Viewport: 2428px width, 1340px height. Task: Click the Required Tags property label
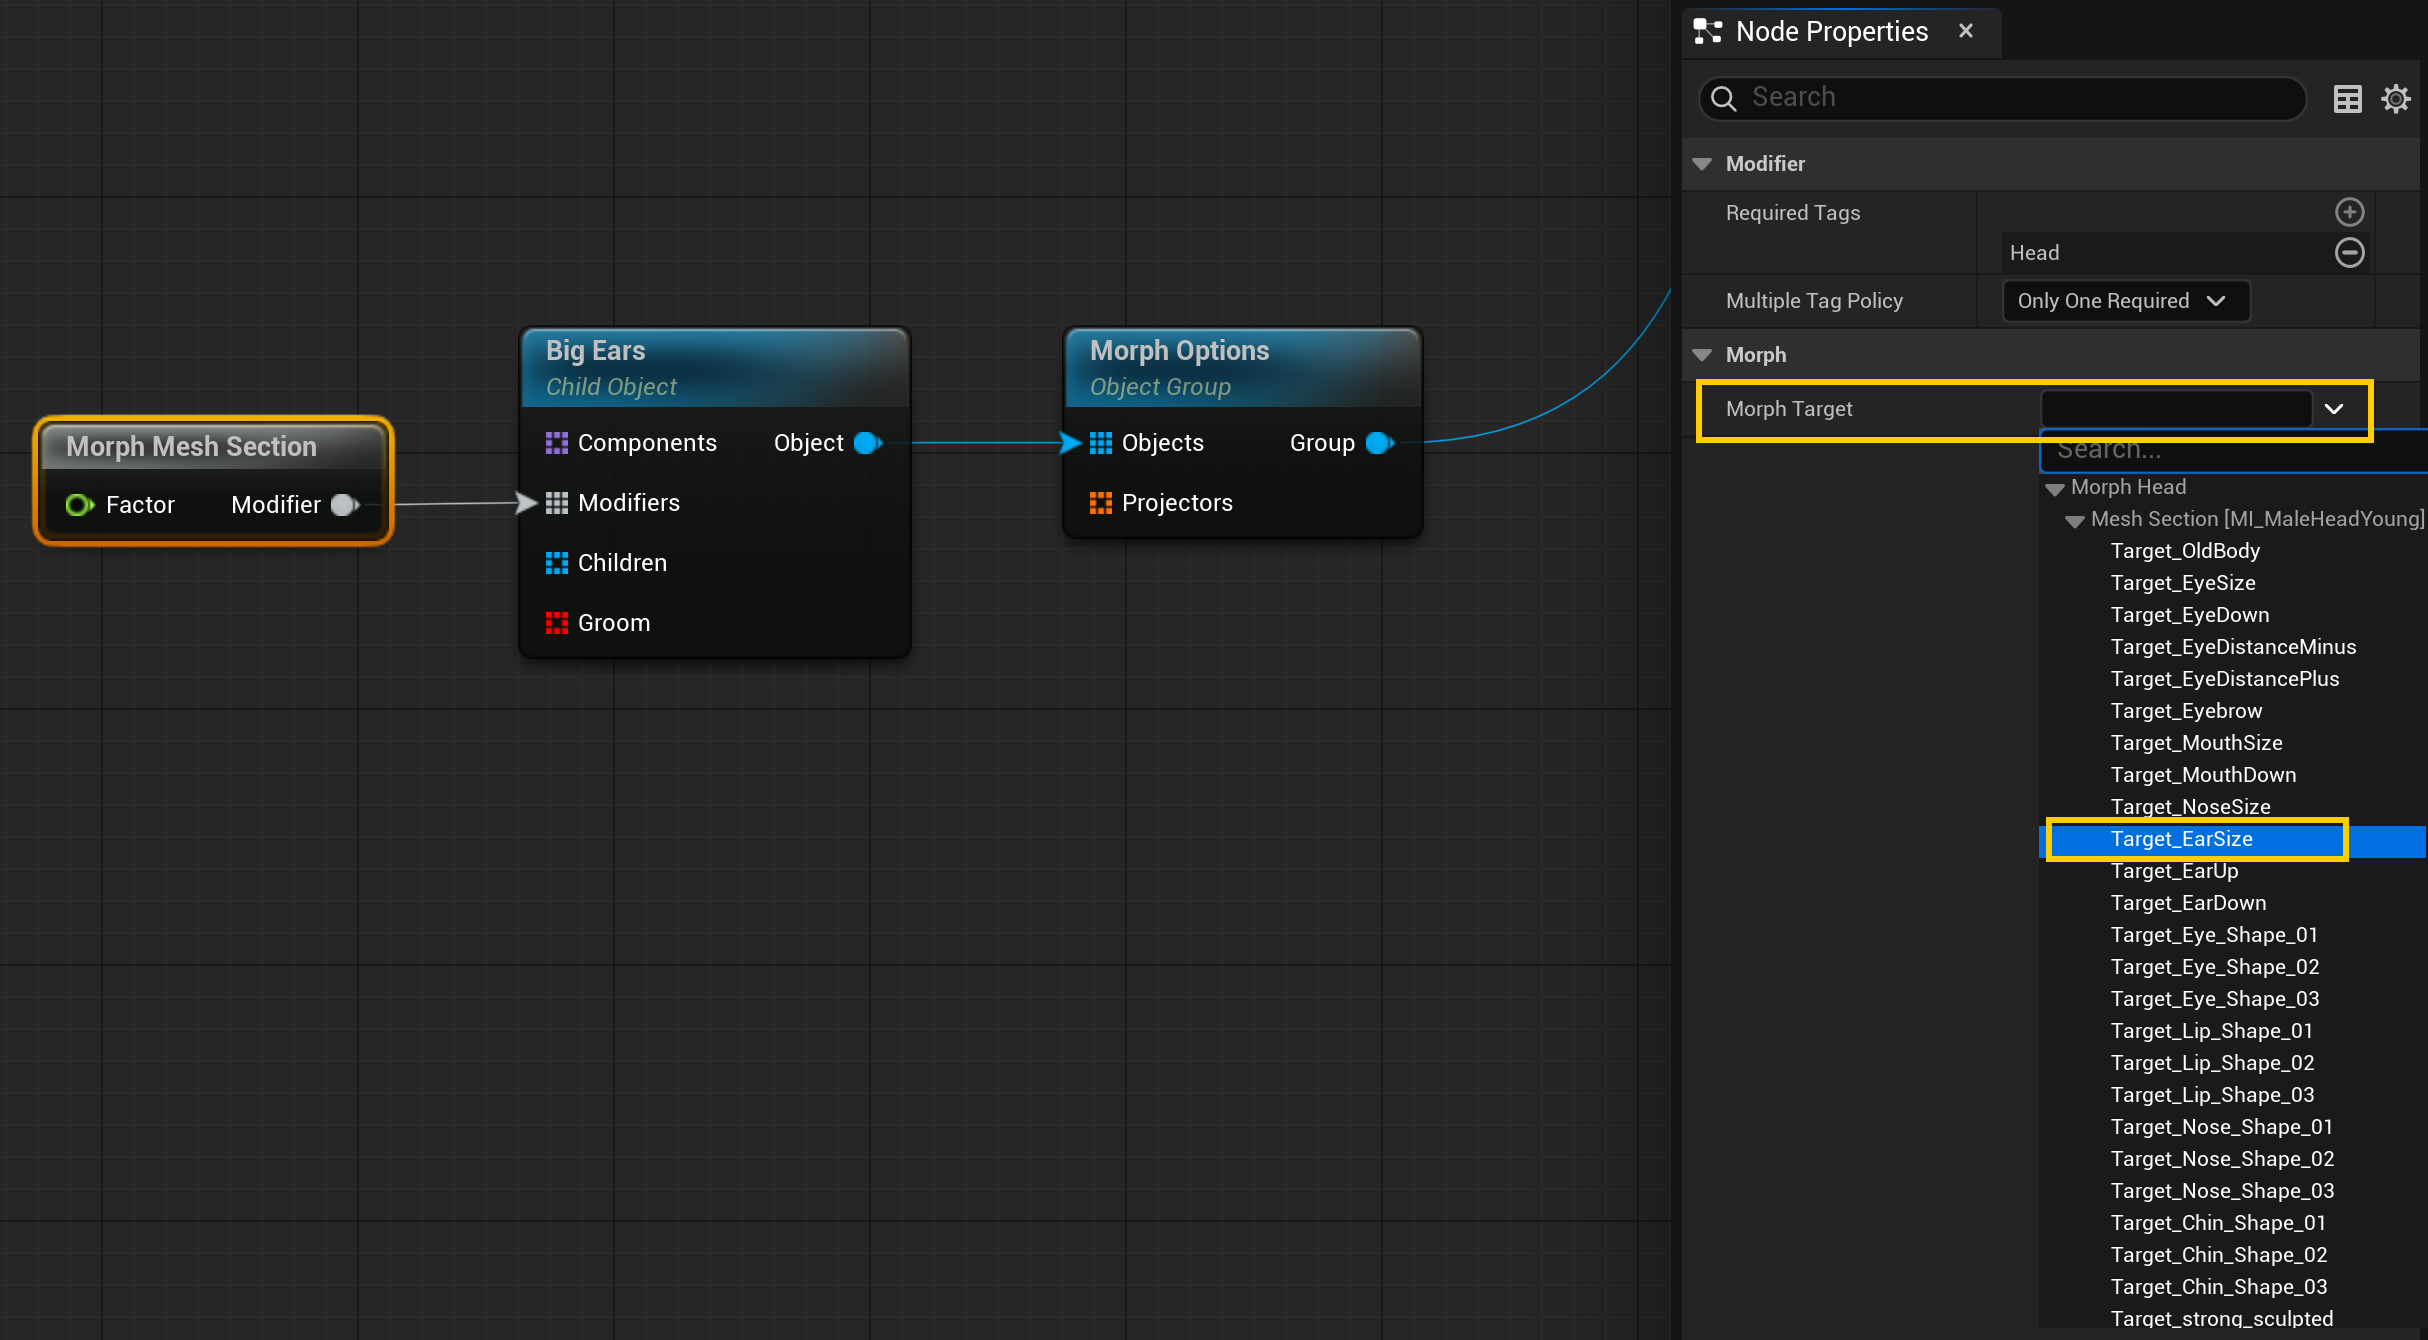[1792, 213]
